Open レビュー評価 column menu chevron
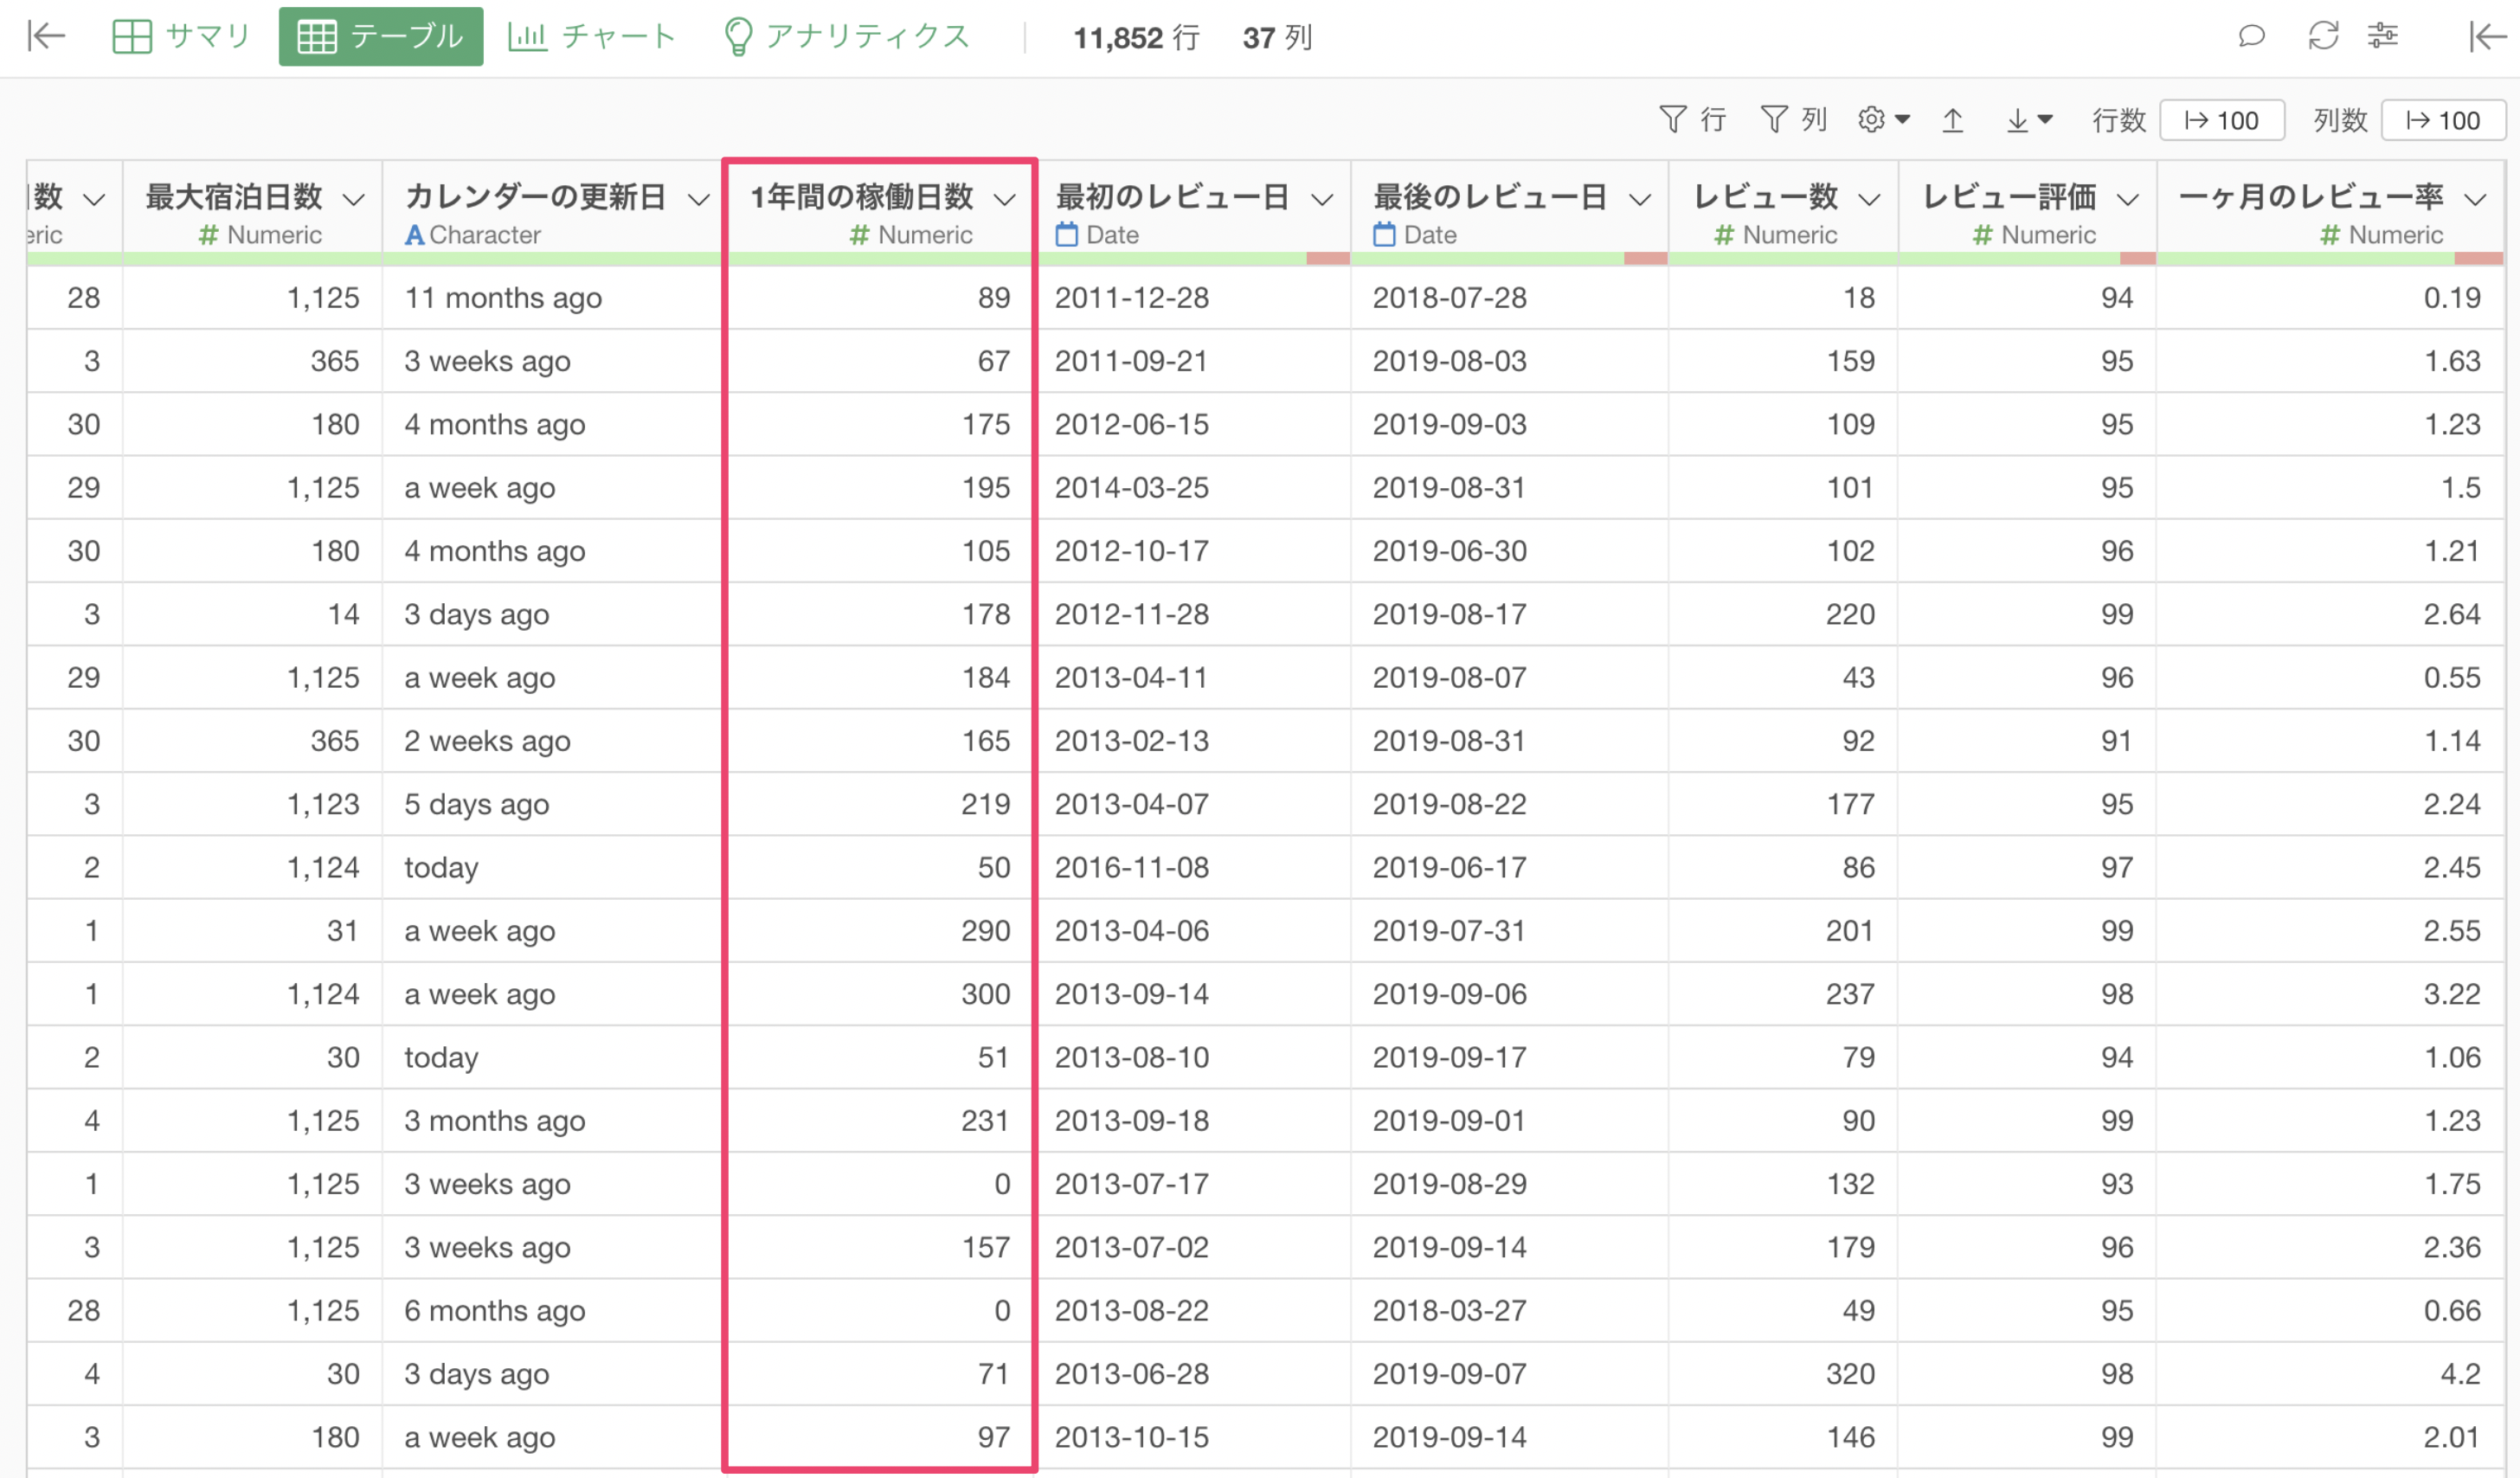The image size is (2520, 1478). pos(2128,199)
